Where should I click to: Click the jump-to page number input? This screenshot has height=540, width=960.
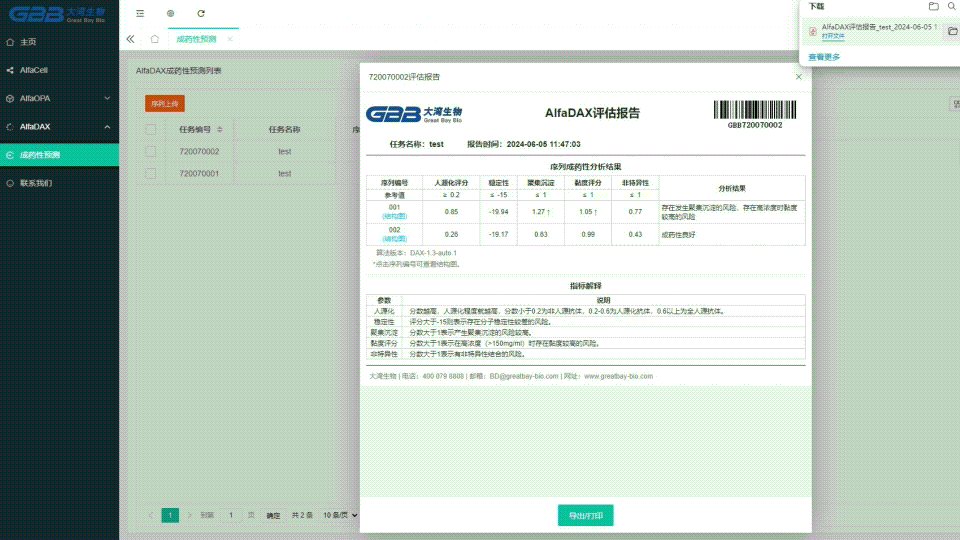231,516
